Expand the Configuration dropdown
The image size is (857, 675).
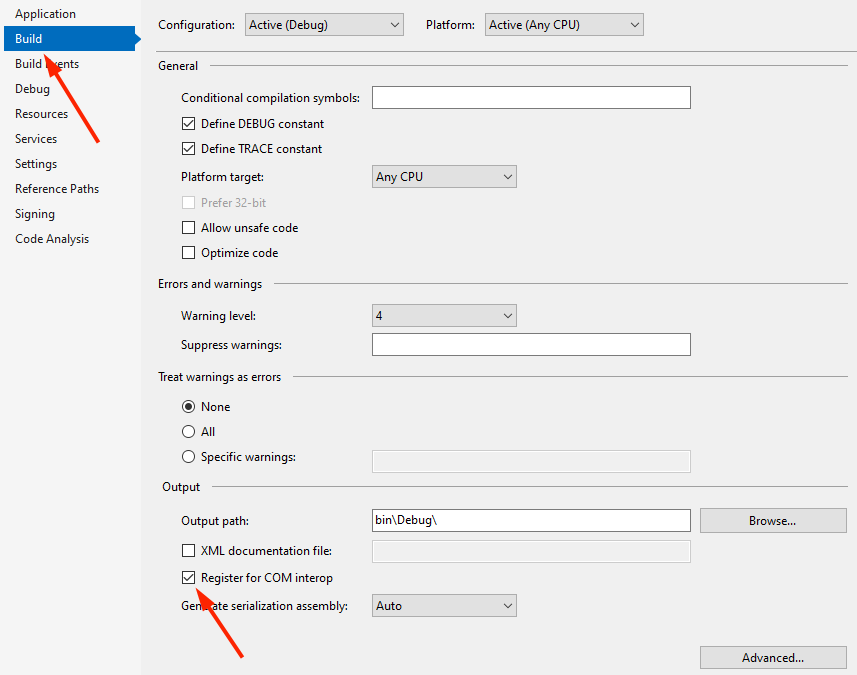(324, 25)
